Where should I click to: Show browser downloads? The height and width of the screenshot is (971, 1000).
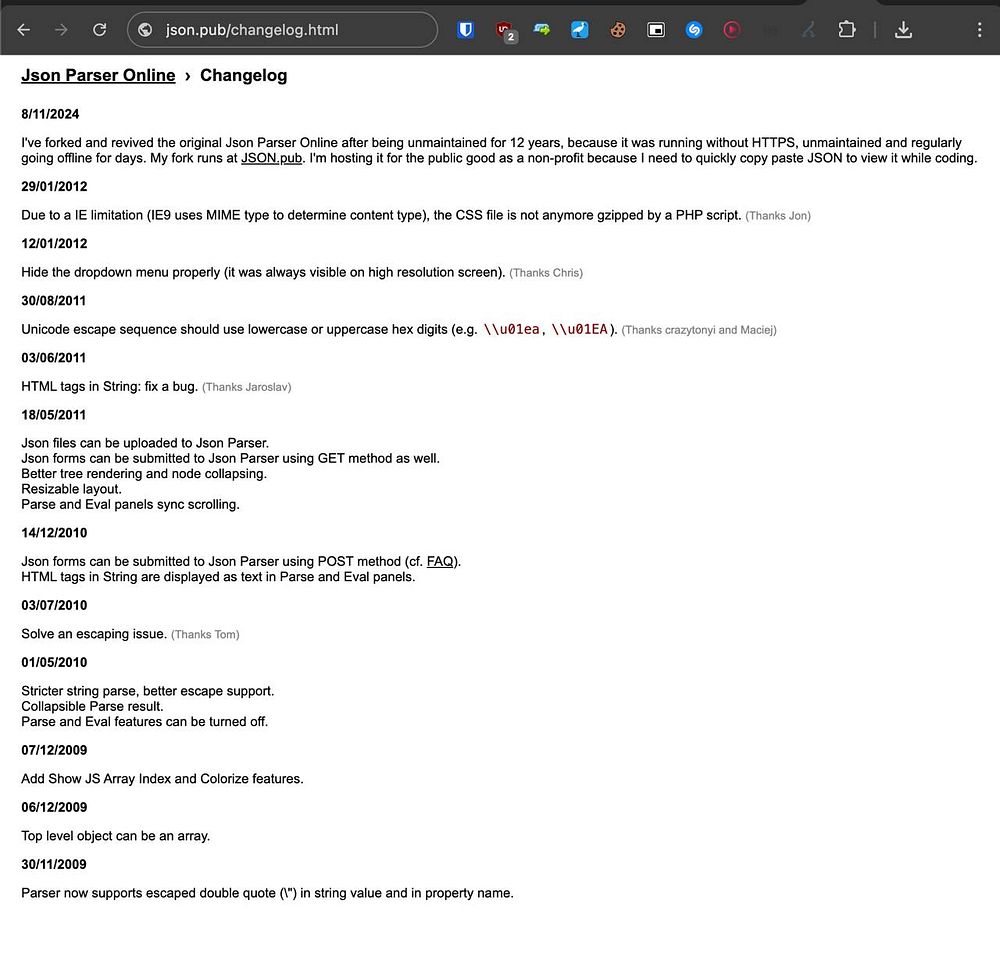[x=903, y=30]
